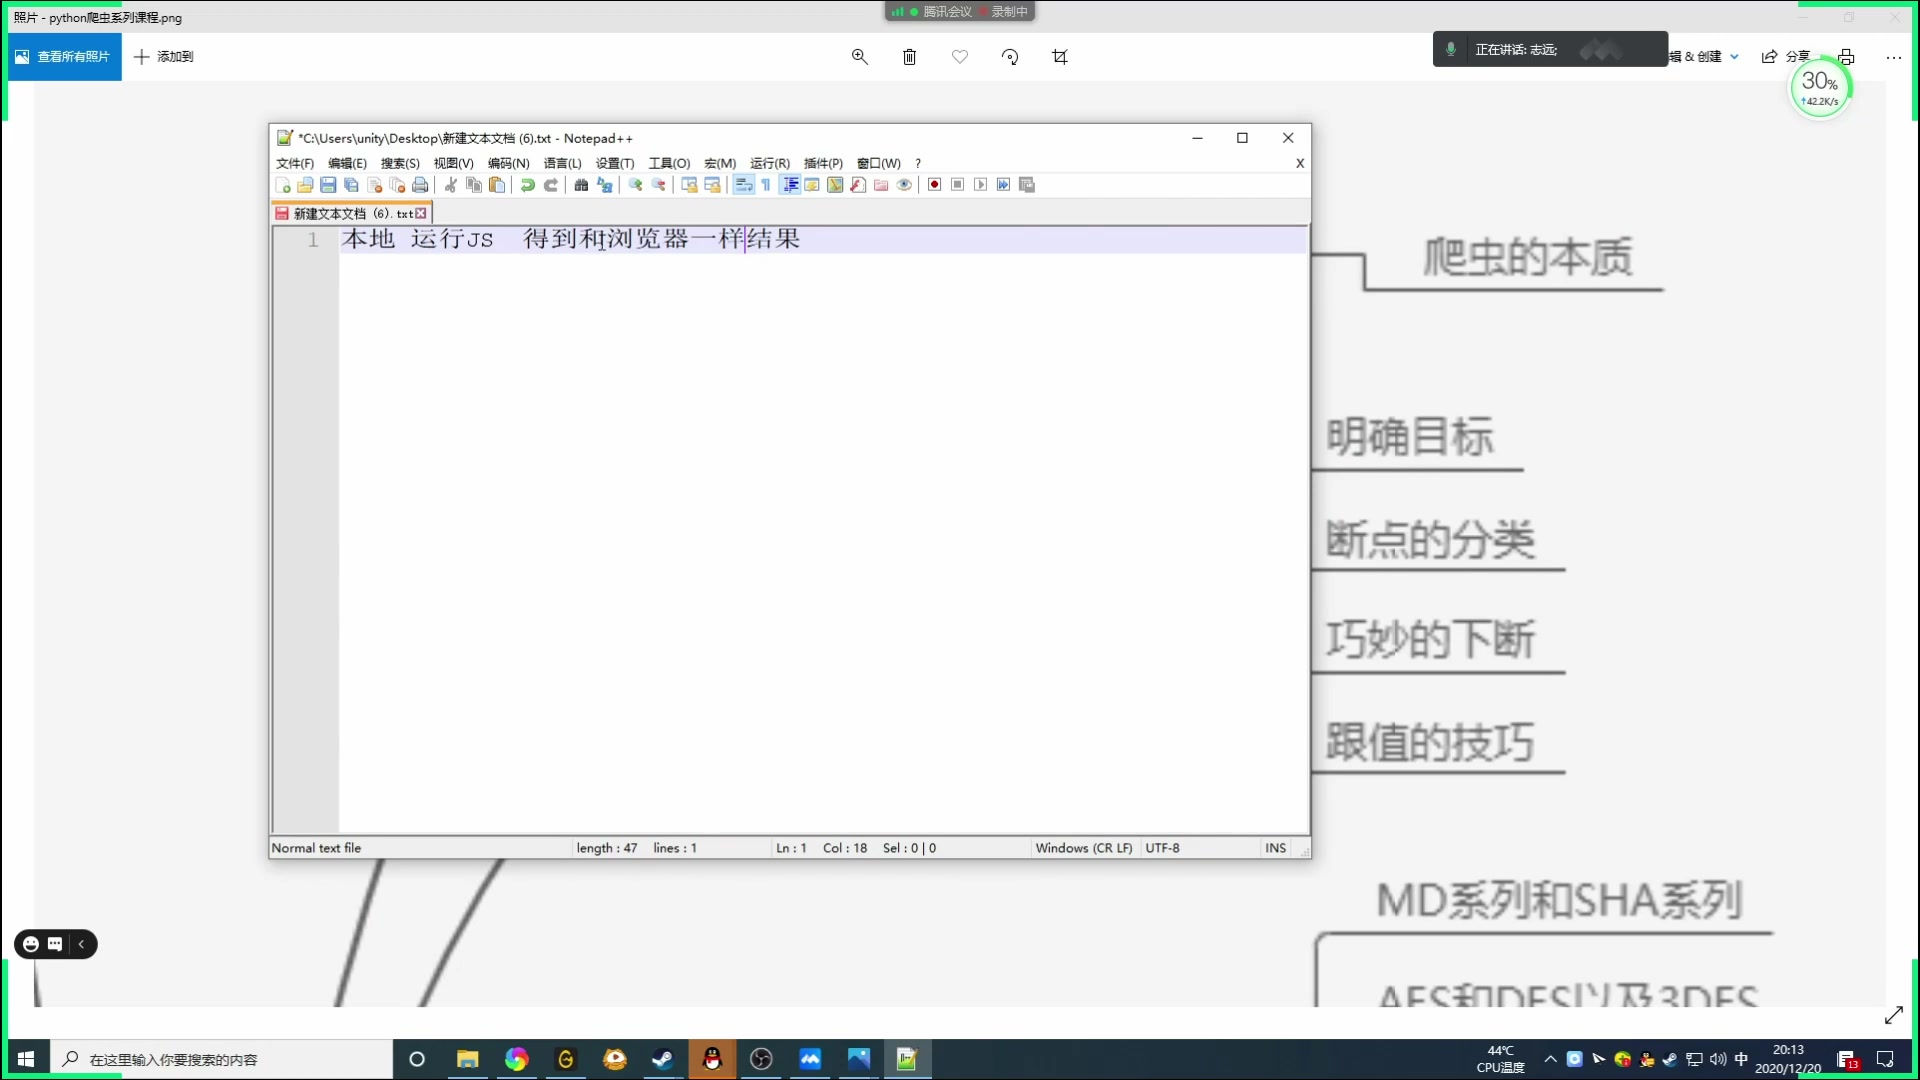The height and width of the screenshot is (1080, 1920).
Task: Open the 语言(L) menu in Notepad++
Action: click(x=562, y=163)
